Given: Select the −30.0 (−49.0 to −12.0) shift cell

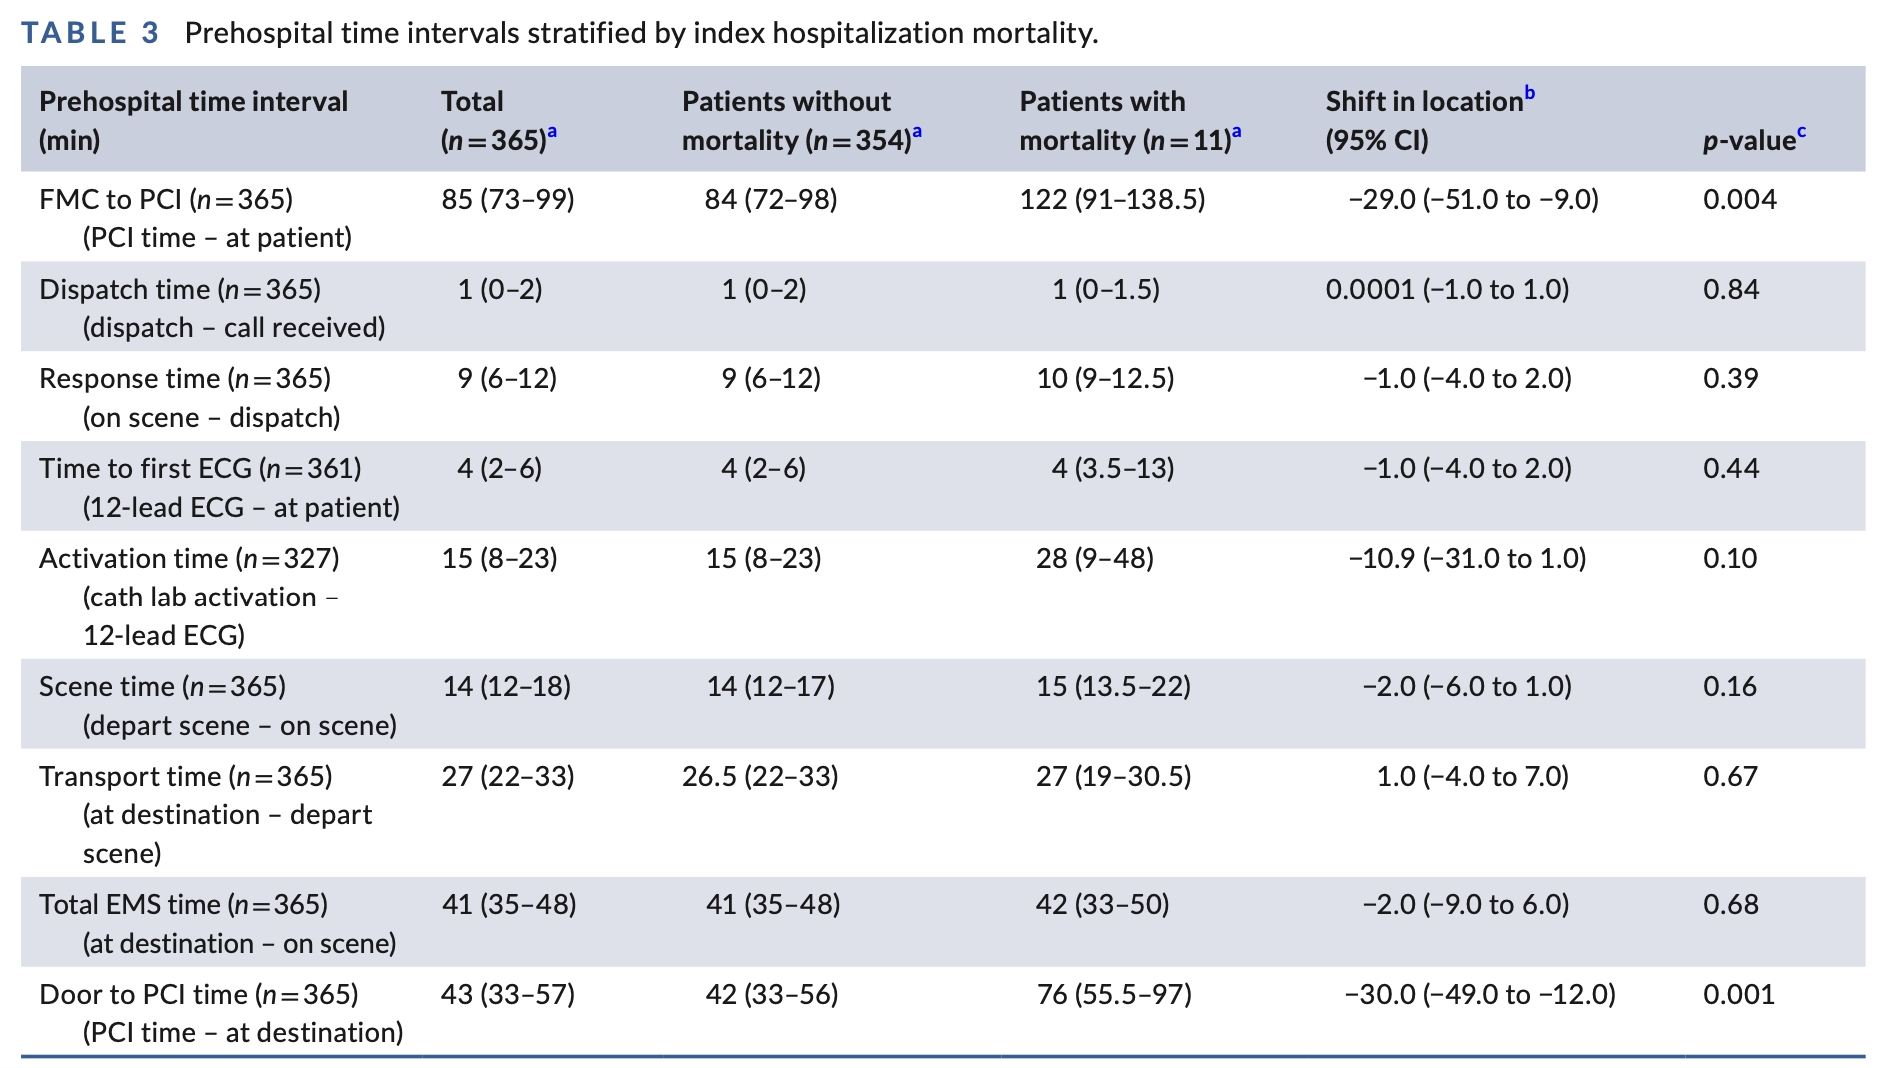Looking at the screenshot, I should (1480, 995).
